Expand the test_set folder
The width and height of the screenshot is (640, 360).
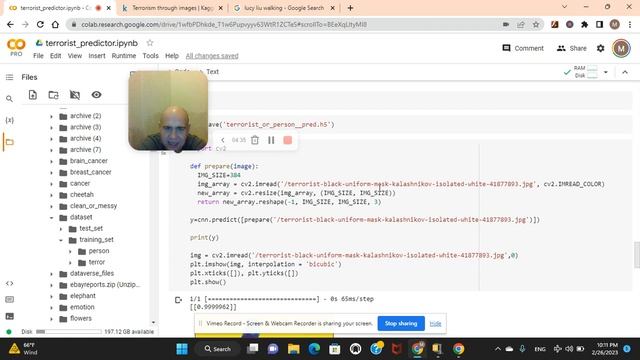coord(61,229)
